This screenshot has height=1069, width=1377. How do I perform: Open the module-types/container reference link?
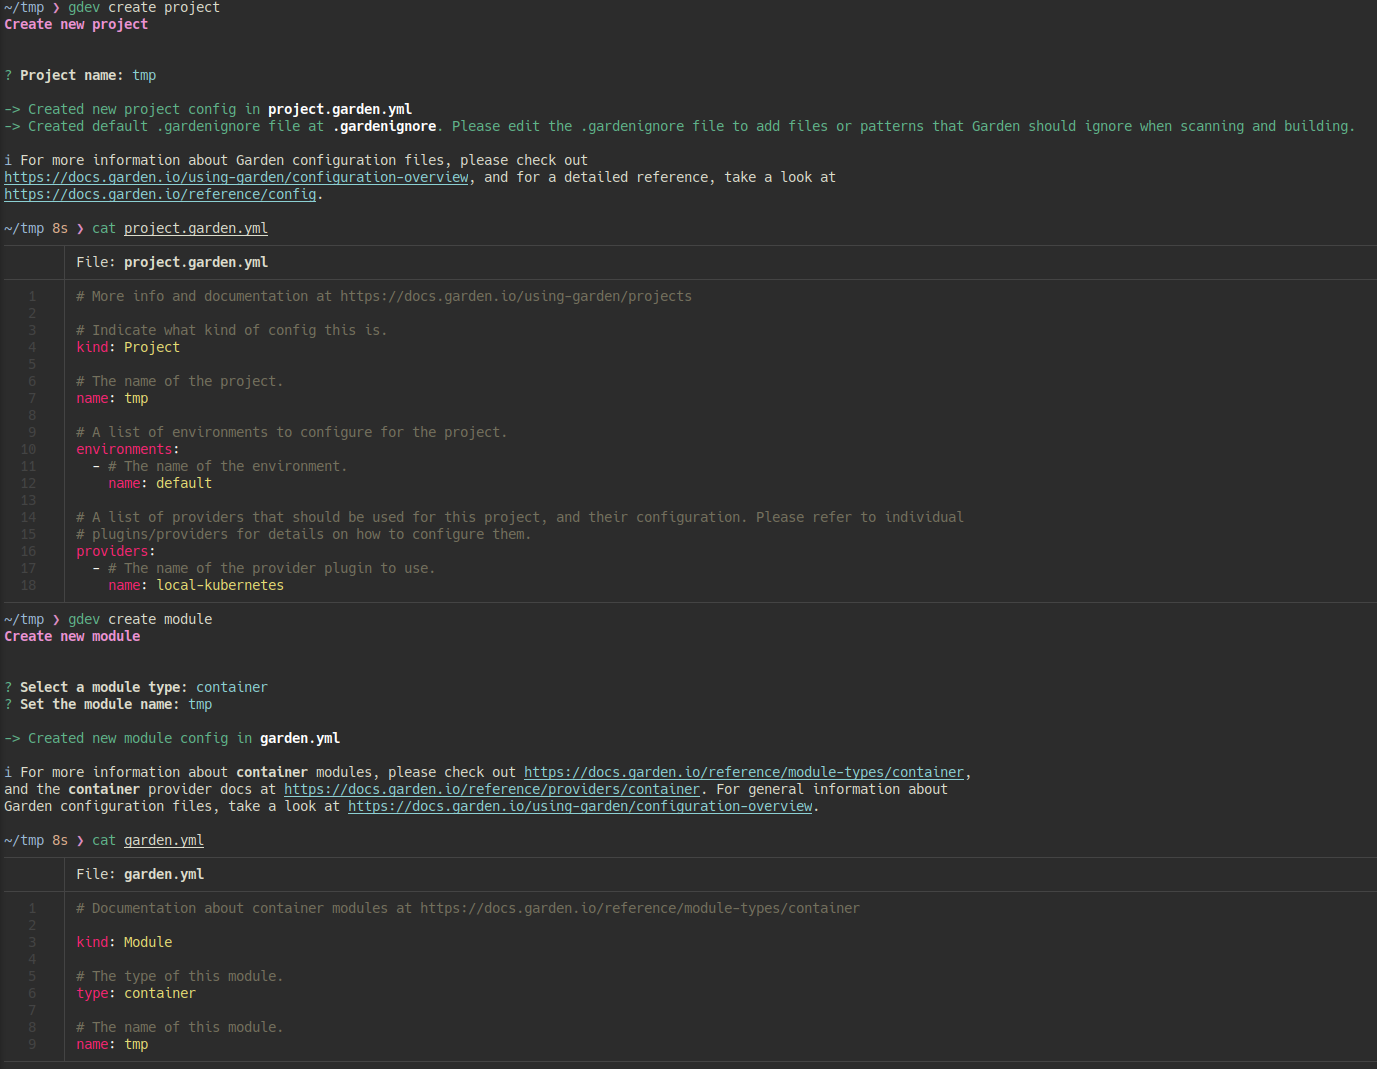(x=744, y=772)
